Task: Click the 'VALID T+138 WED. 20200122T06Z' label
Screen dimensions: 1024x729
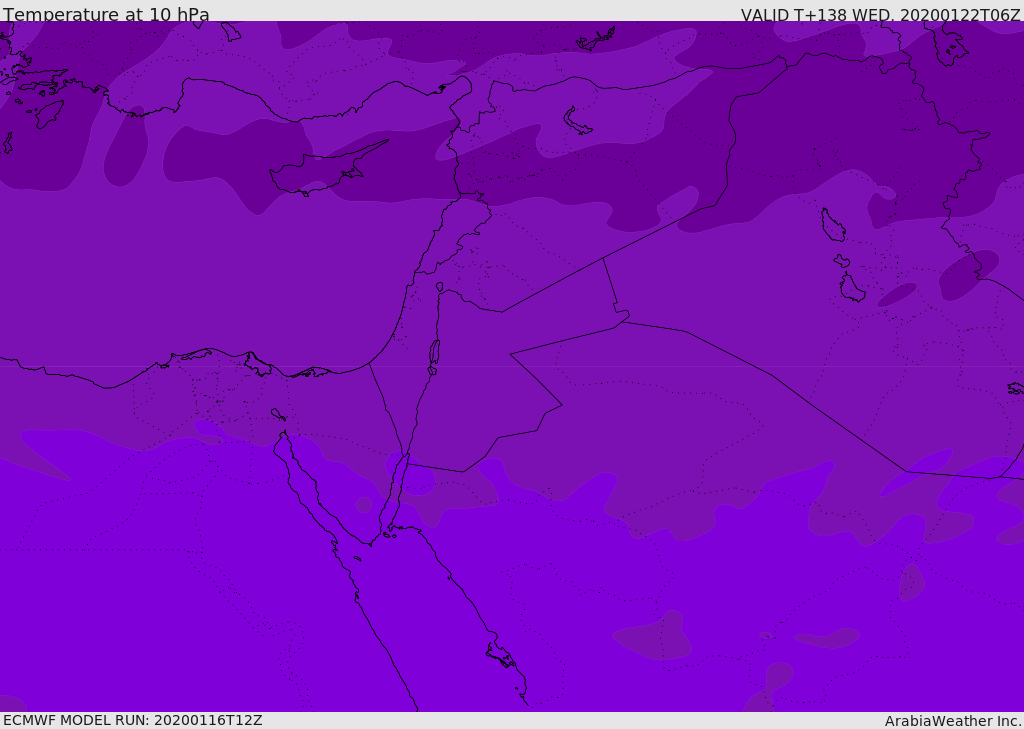Action: (880, 14)
